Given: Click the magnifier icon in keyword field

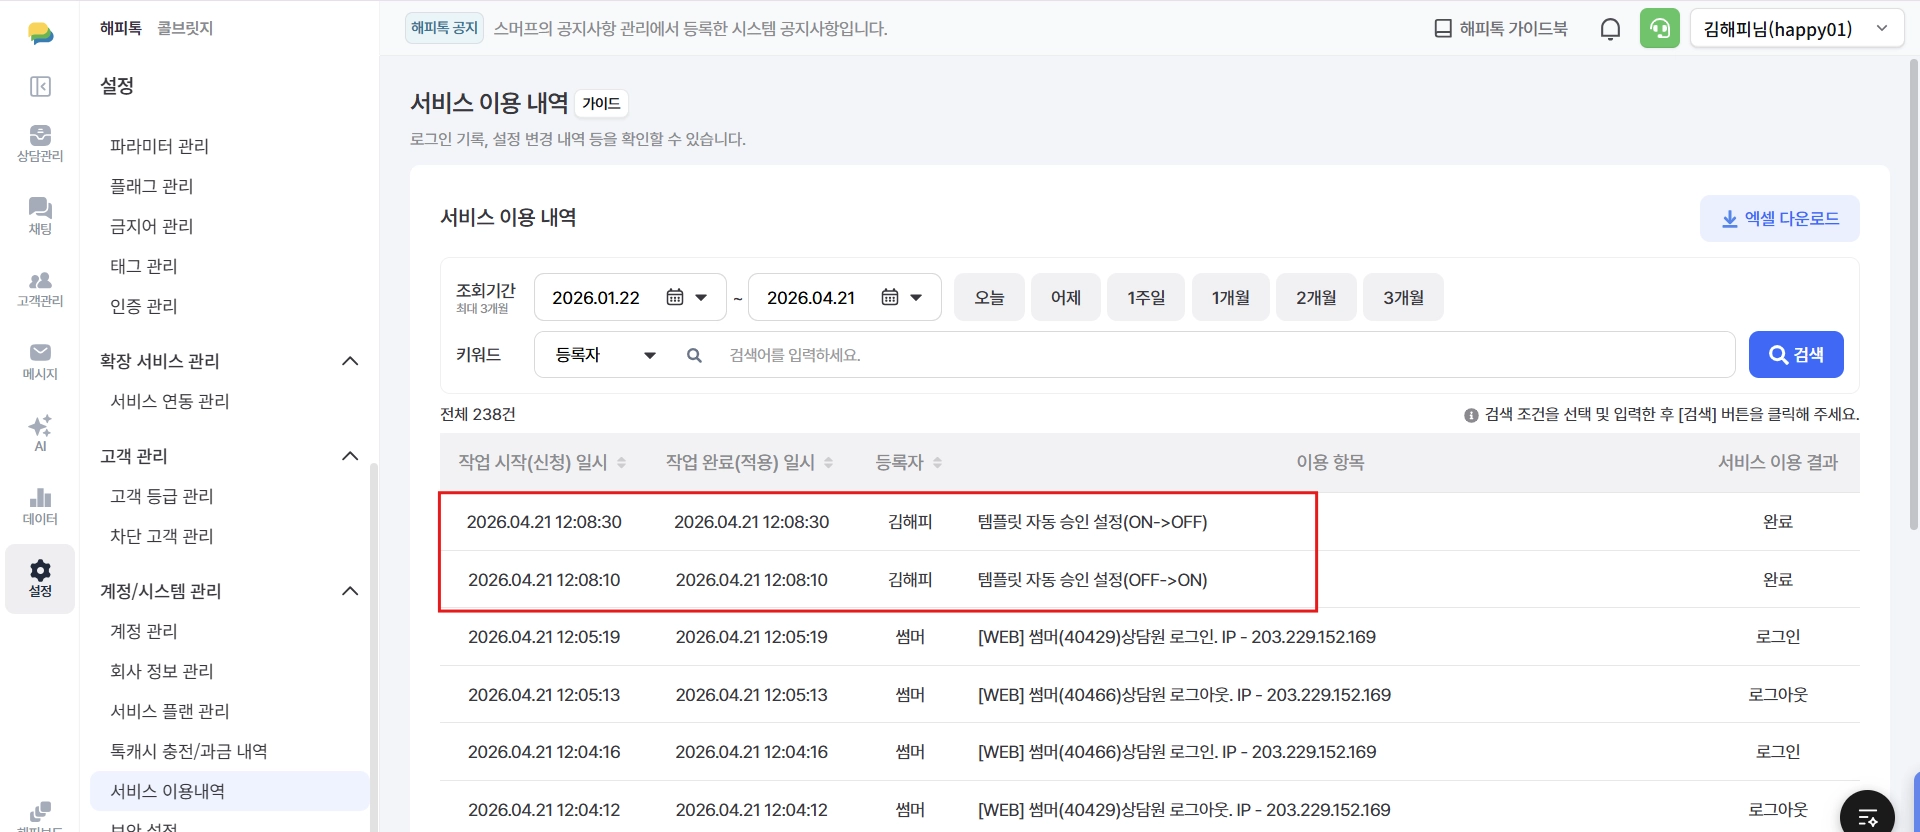Looking at the screenshot, I should [694, 355].
